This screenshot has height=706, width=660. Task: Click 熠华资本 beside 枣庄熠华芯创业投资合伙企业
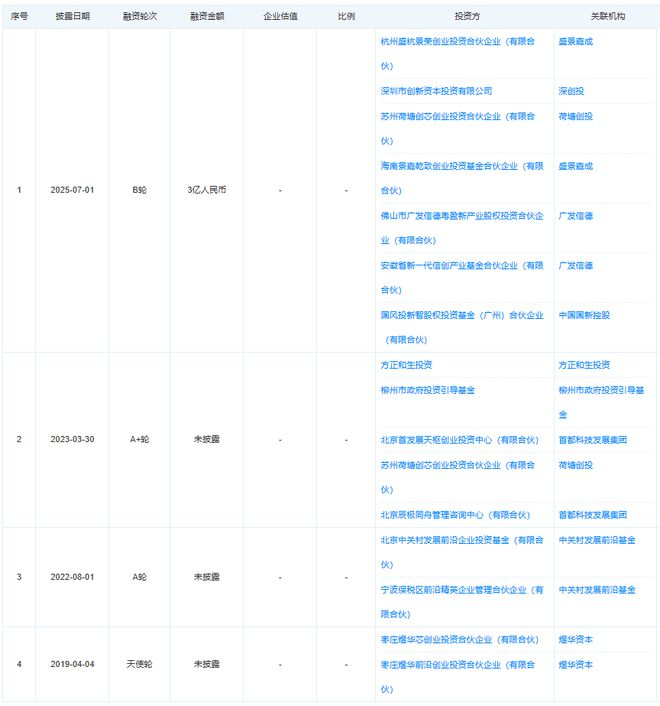[575, 639]
